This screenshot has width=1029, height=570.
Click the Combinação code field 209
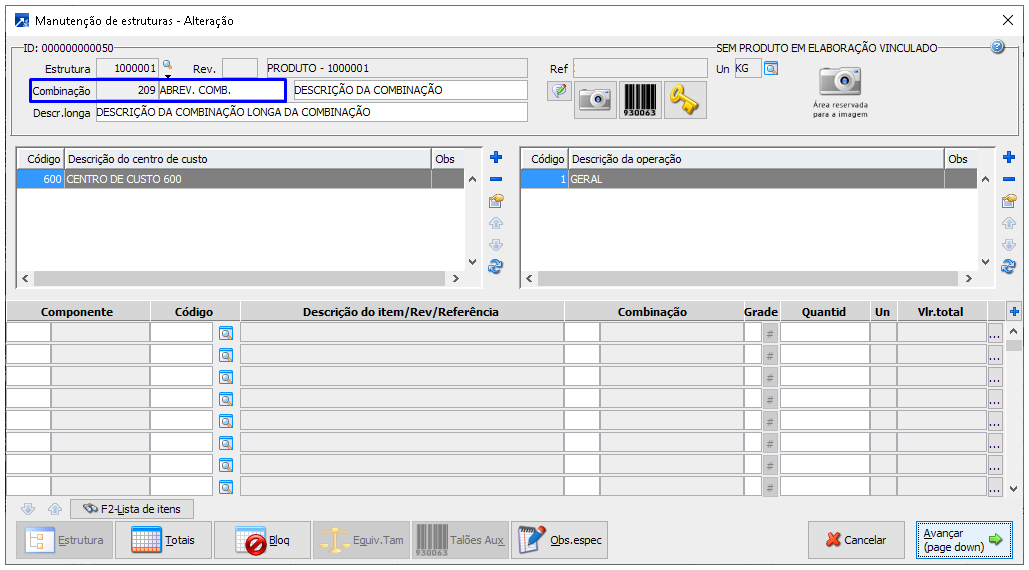[x=127, y=91]
